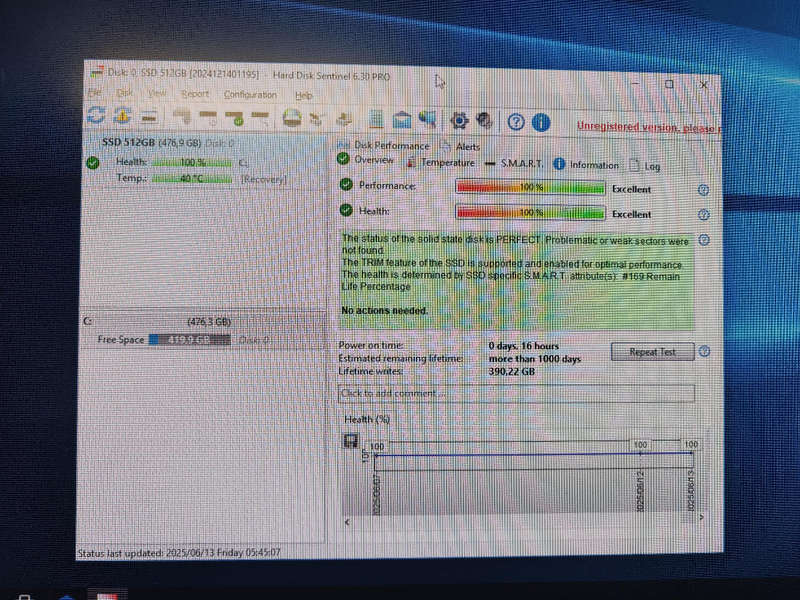Click the 'Excellent' rating next to Health
The height and width of the screenshot is (600, 800).
point(632,214)
